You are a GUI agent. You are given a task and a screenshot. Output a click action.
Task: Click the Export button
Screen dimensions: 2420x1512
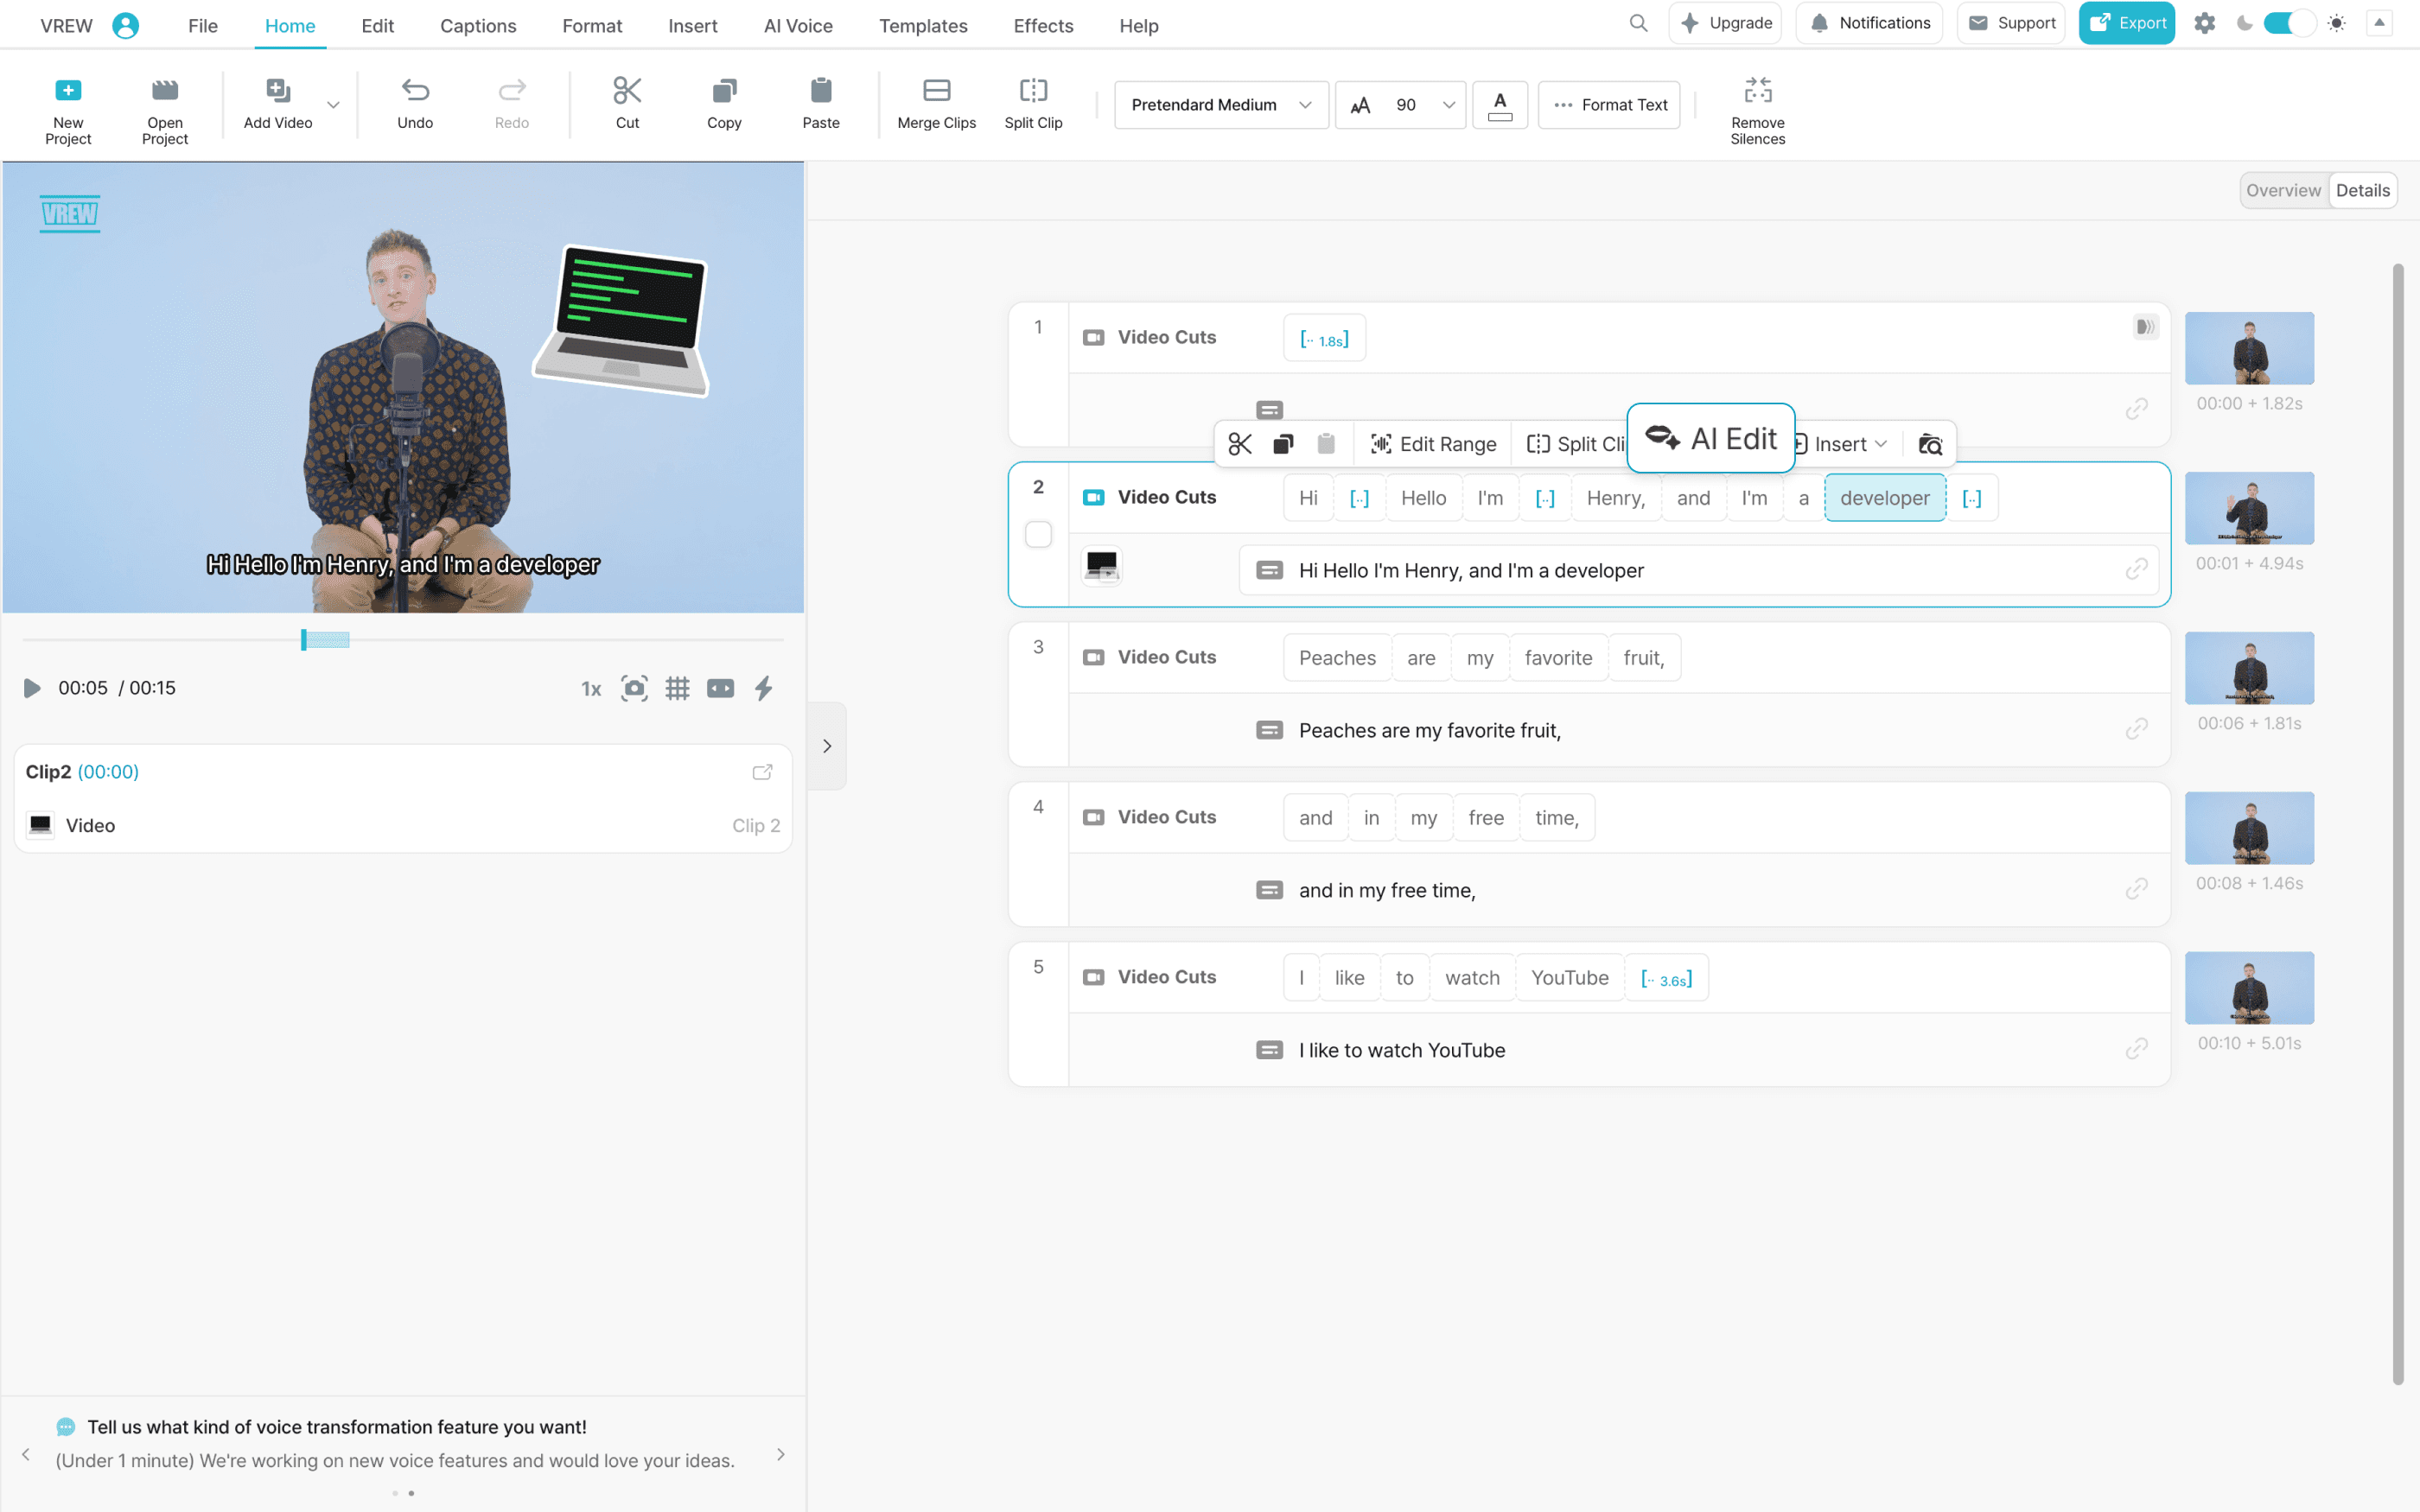2126,23
